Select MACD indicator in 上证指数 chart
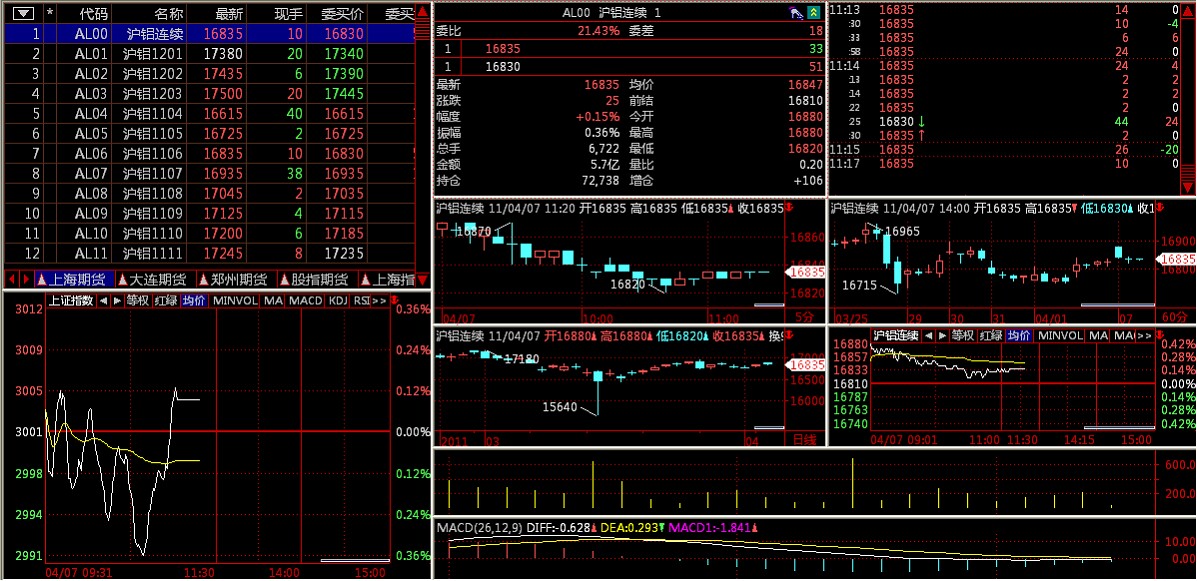The image size is (1197, 581). [305, 301]
